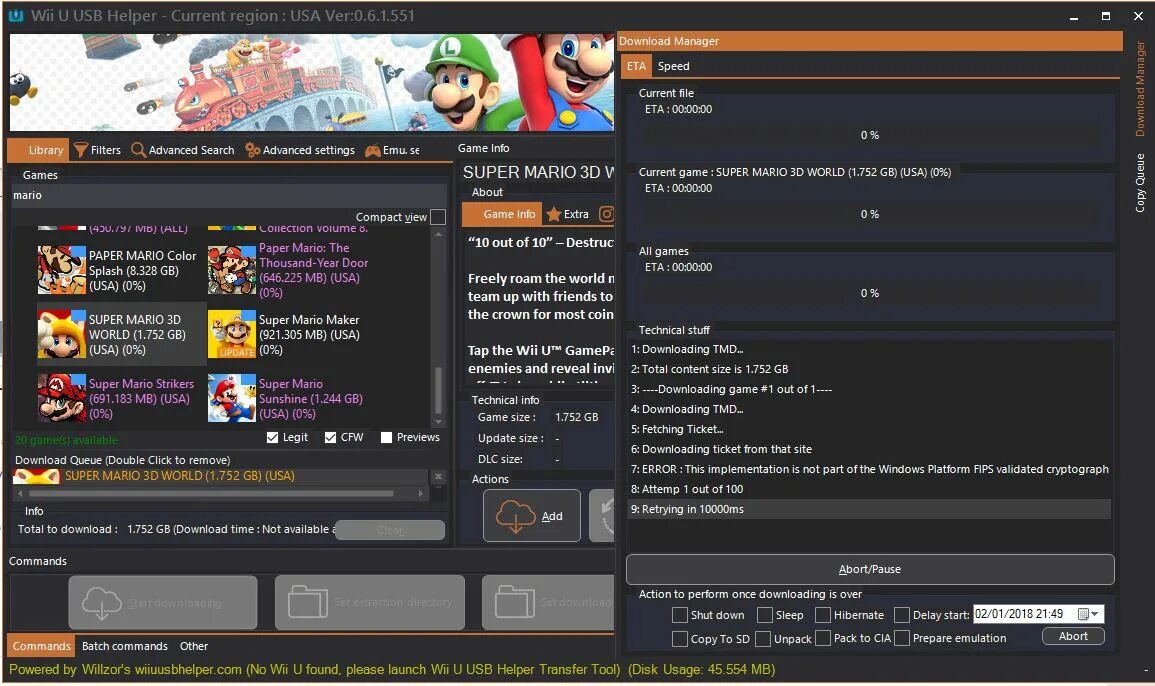Open the Filters funnel icon
The width and height of the screenshot is (1155, 686).
[x=80, y=150]
